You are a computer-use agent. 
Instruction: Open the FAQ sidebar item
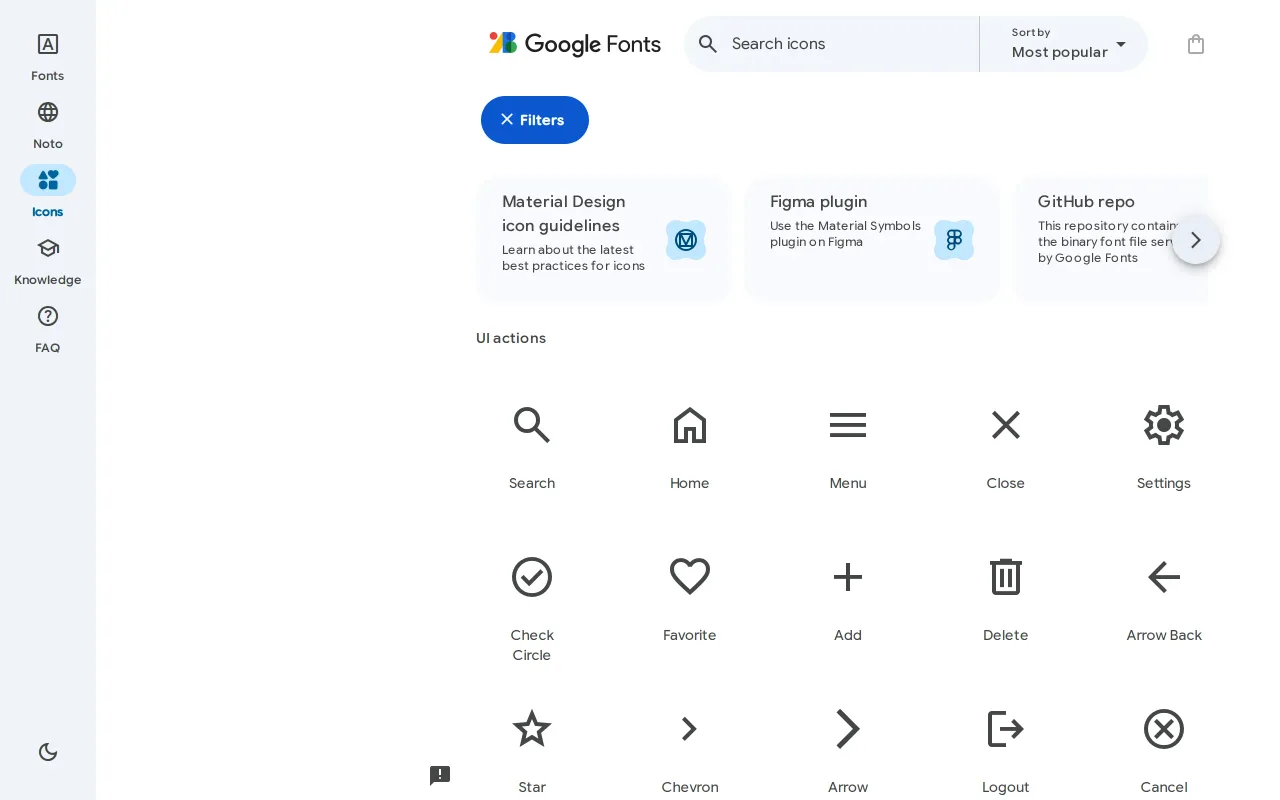[48, 330]
